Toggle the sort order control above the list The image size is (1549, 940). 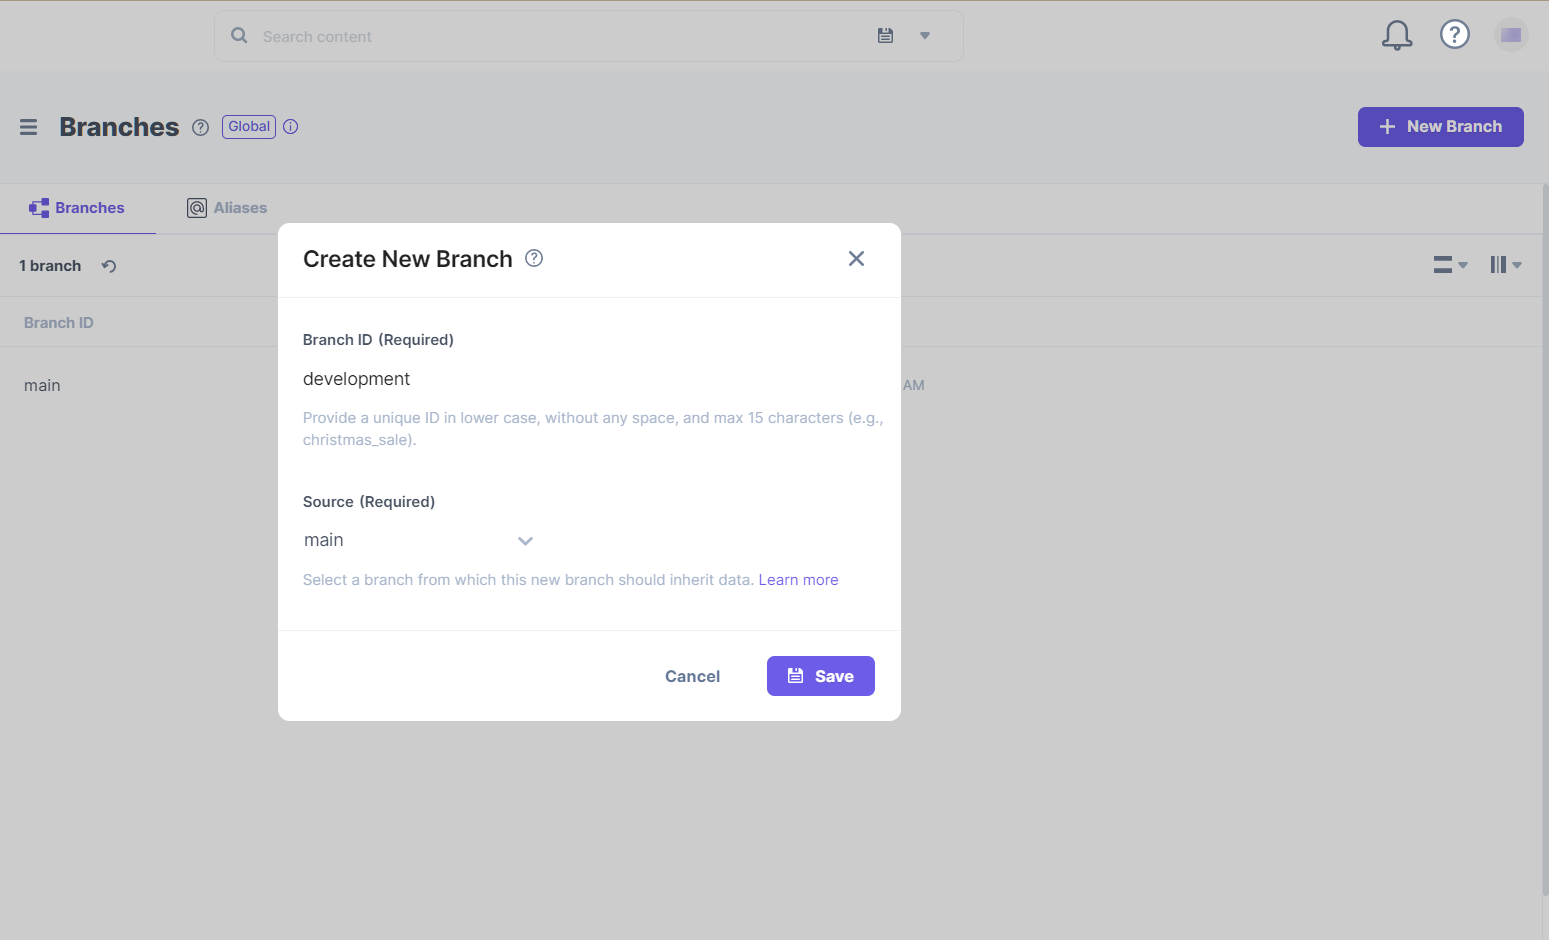1449,264
